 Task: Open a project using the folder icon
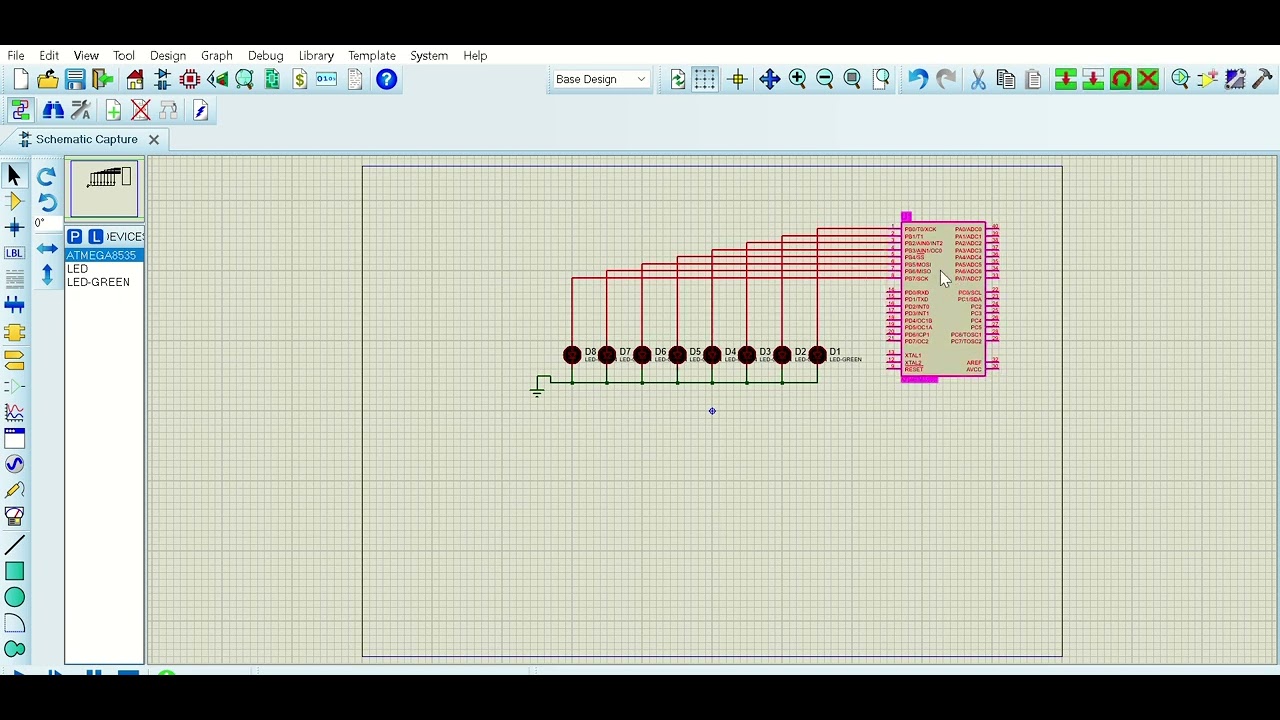(x=47, y=80)
